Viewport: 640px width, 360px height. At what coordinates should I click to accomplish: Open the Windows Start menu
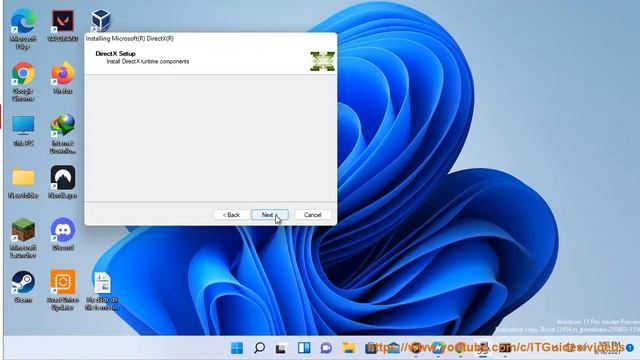(237, 348)
